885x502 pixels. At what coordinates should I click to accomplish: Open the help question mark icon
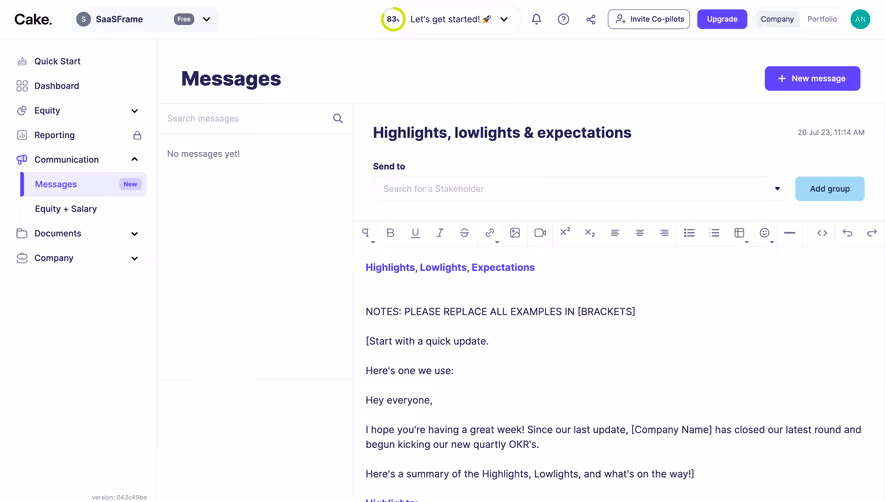[x=563, y=19]
